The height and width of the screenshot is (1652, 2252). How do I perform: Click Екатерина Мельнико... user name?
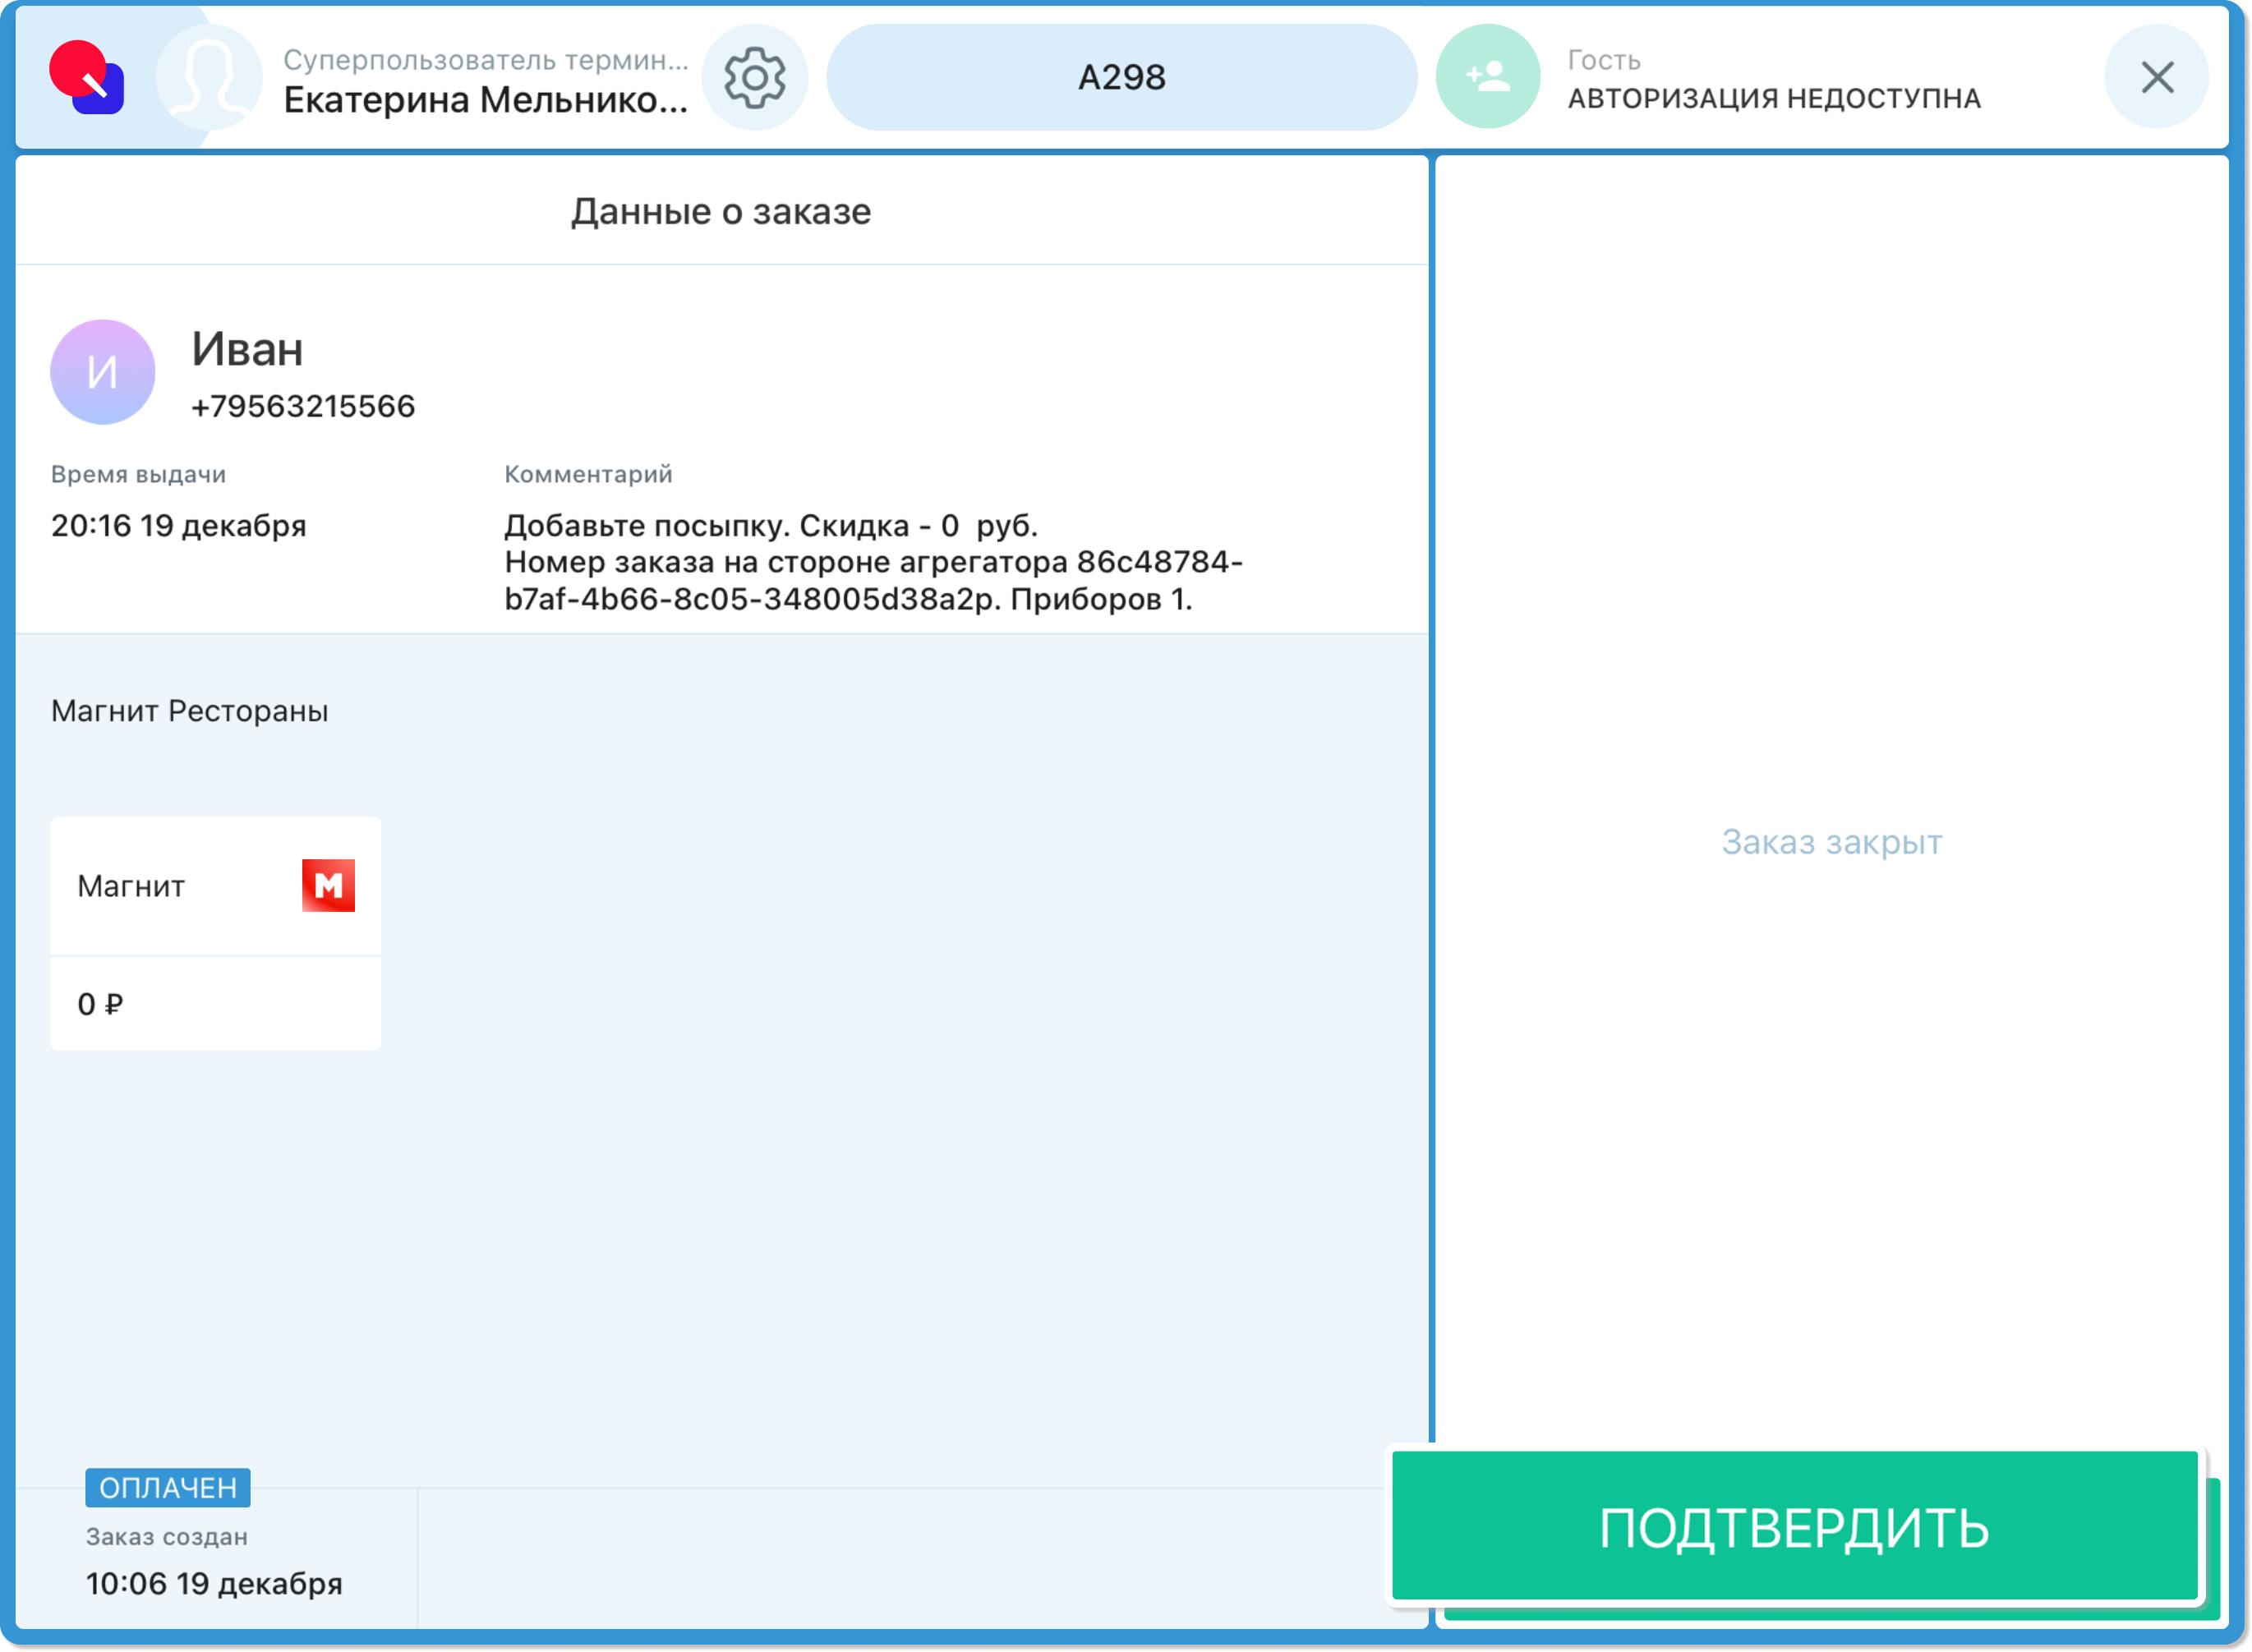485,100
